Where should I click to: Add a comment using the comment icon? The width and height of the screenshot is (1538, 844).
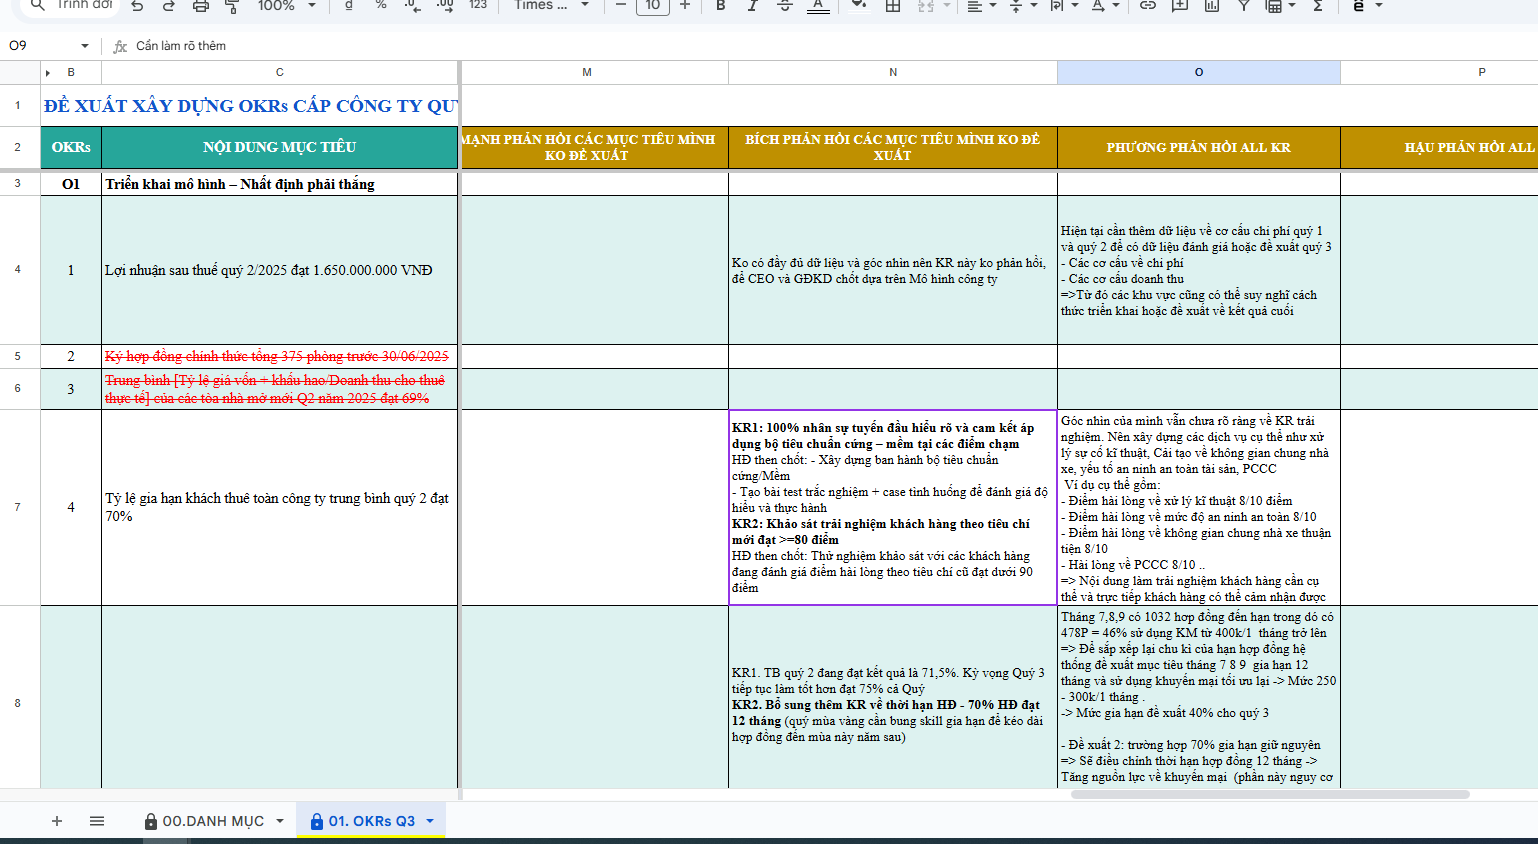pos(1180,6)
